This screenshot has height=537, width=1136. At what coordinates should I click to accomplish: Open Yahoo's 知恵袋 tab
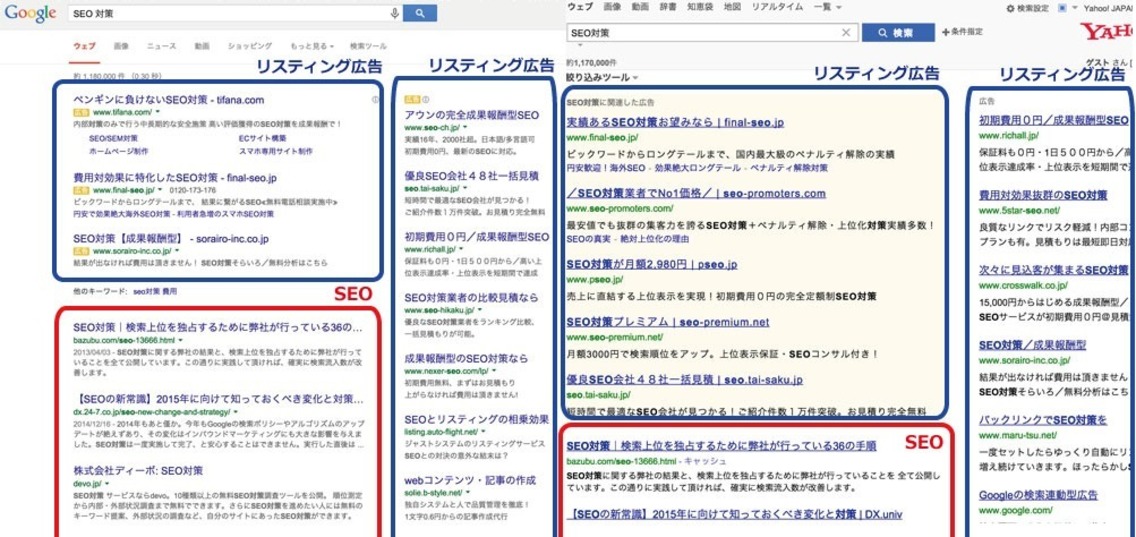click(x=700, y=7)
